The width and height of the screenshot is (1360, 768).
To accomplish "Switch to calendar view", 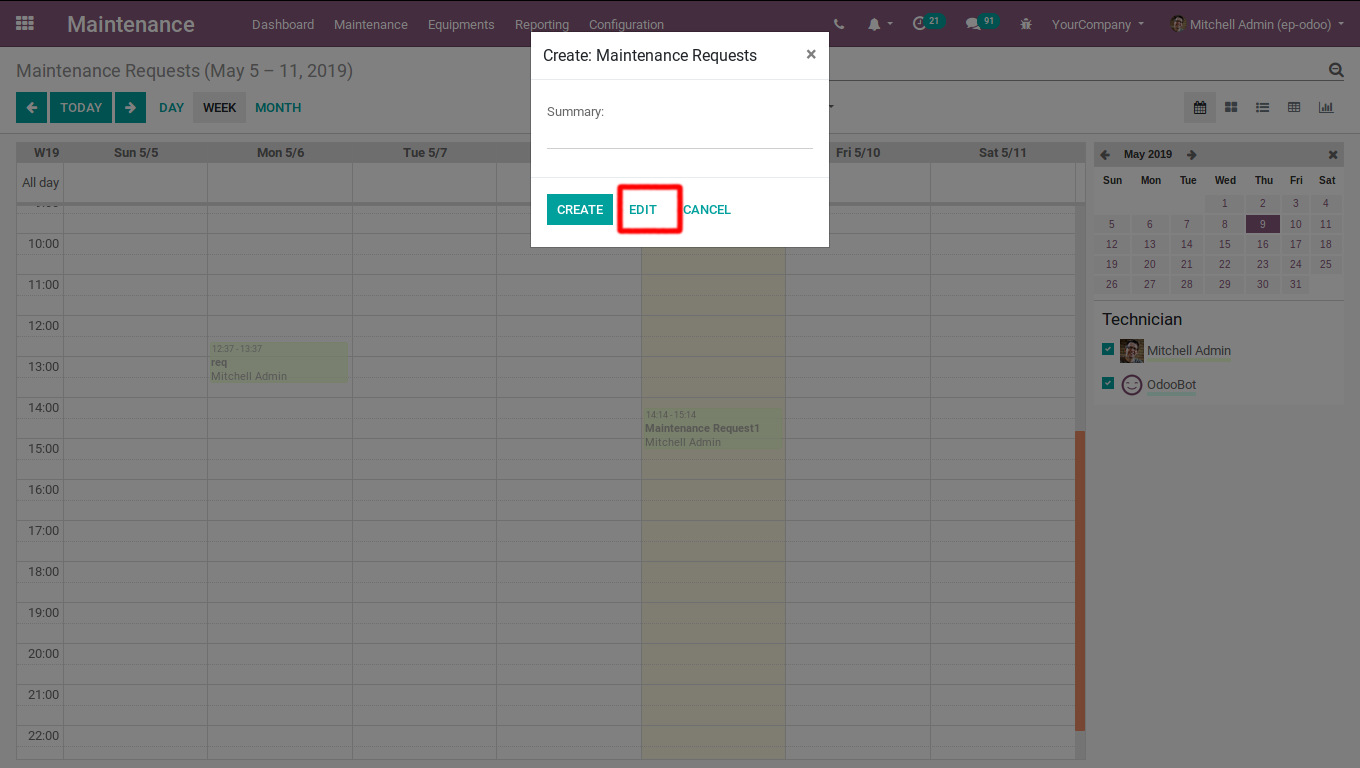I will click(x=1200, y=107).
